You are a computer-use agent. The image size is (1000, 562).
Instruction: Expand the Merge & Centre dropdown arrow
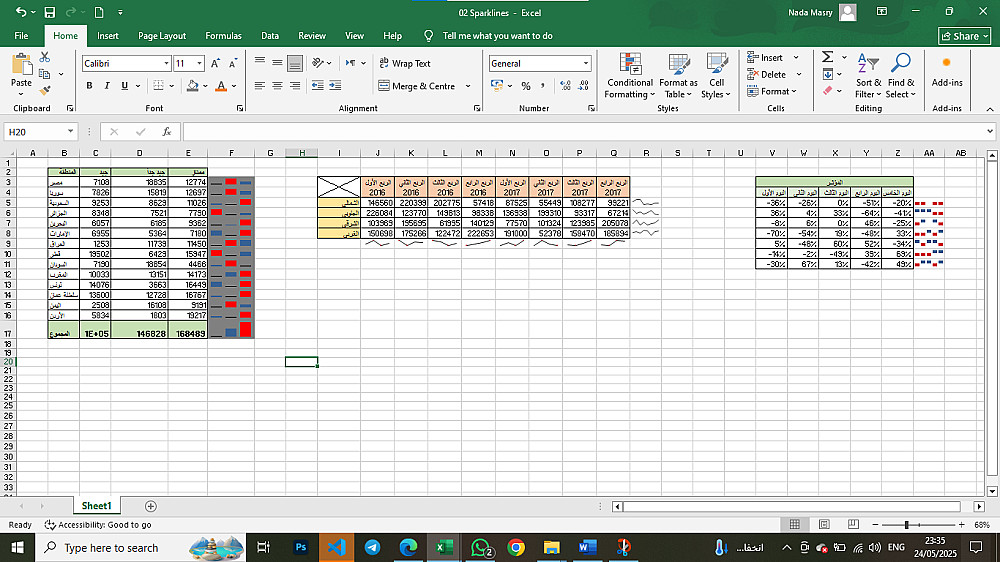click(x=468, y=86)
